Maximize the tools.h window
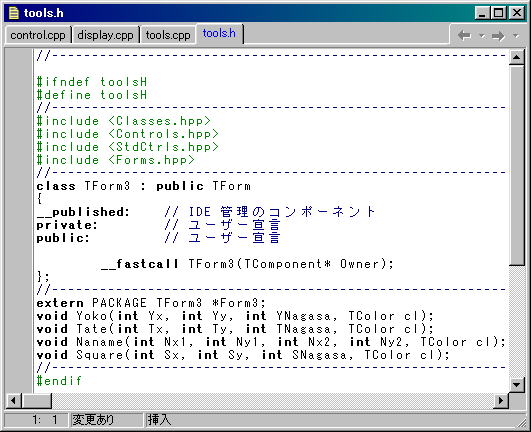Viewport: 531px width, 432px height. coord(498,13)
